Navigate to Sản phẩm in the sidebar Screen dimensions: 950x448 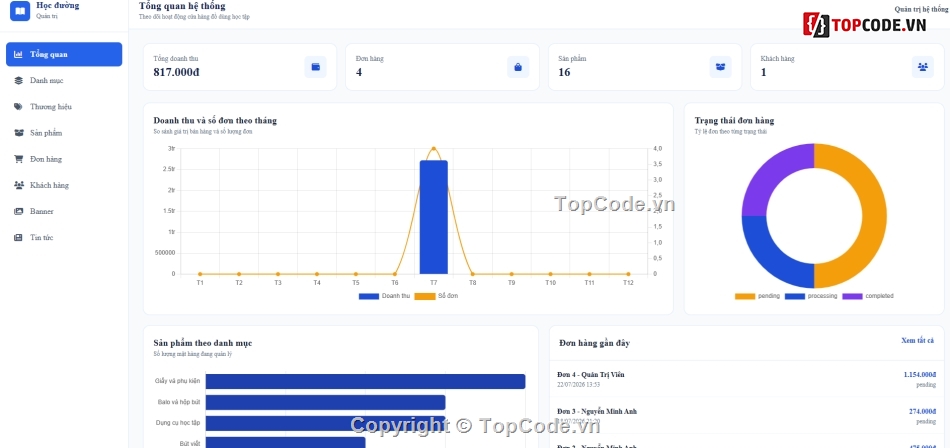(64, 133)
